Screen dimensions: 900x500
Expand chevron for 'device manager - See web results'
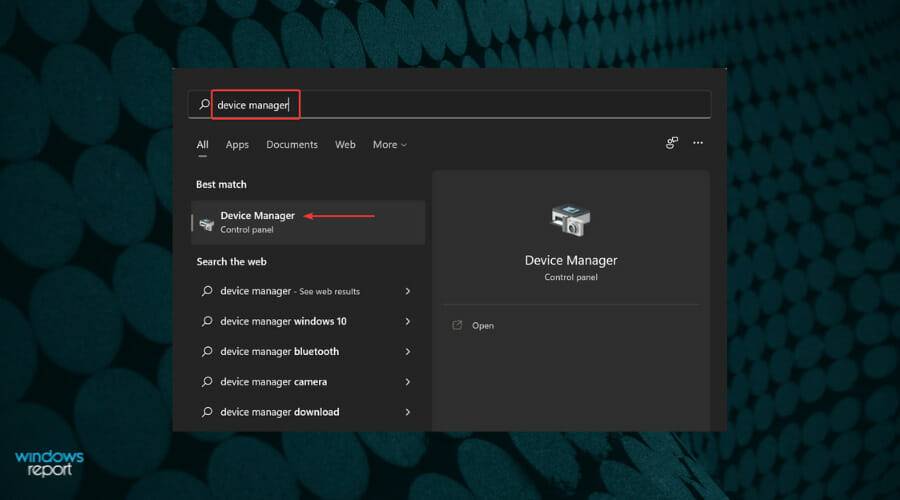(x=408, y=291)
